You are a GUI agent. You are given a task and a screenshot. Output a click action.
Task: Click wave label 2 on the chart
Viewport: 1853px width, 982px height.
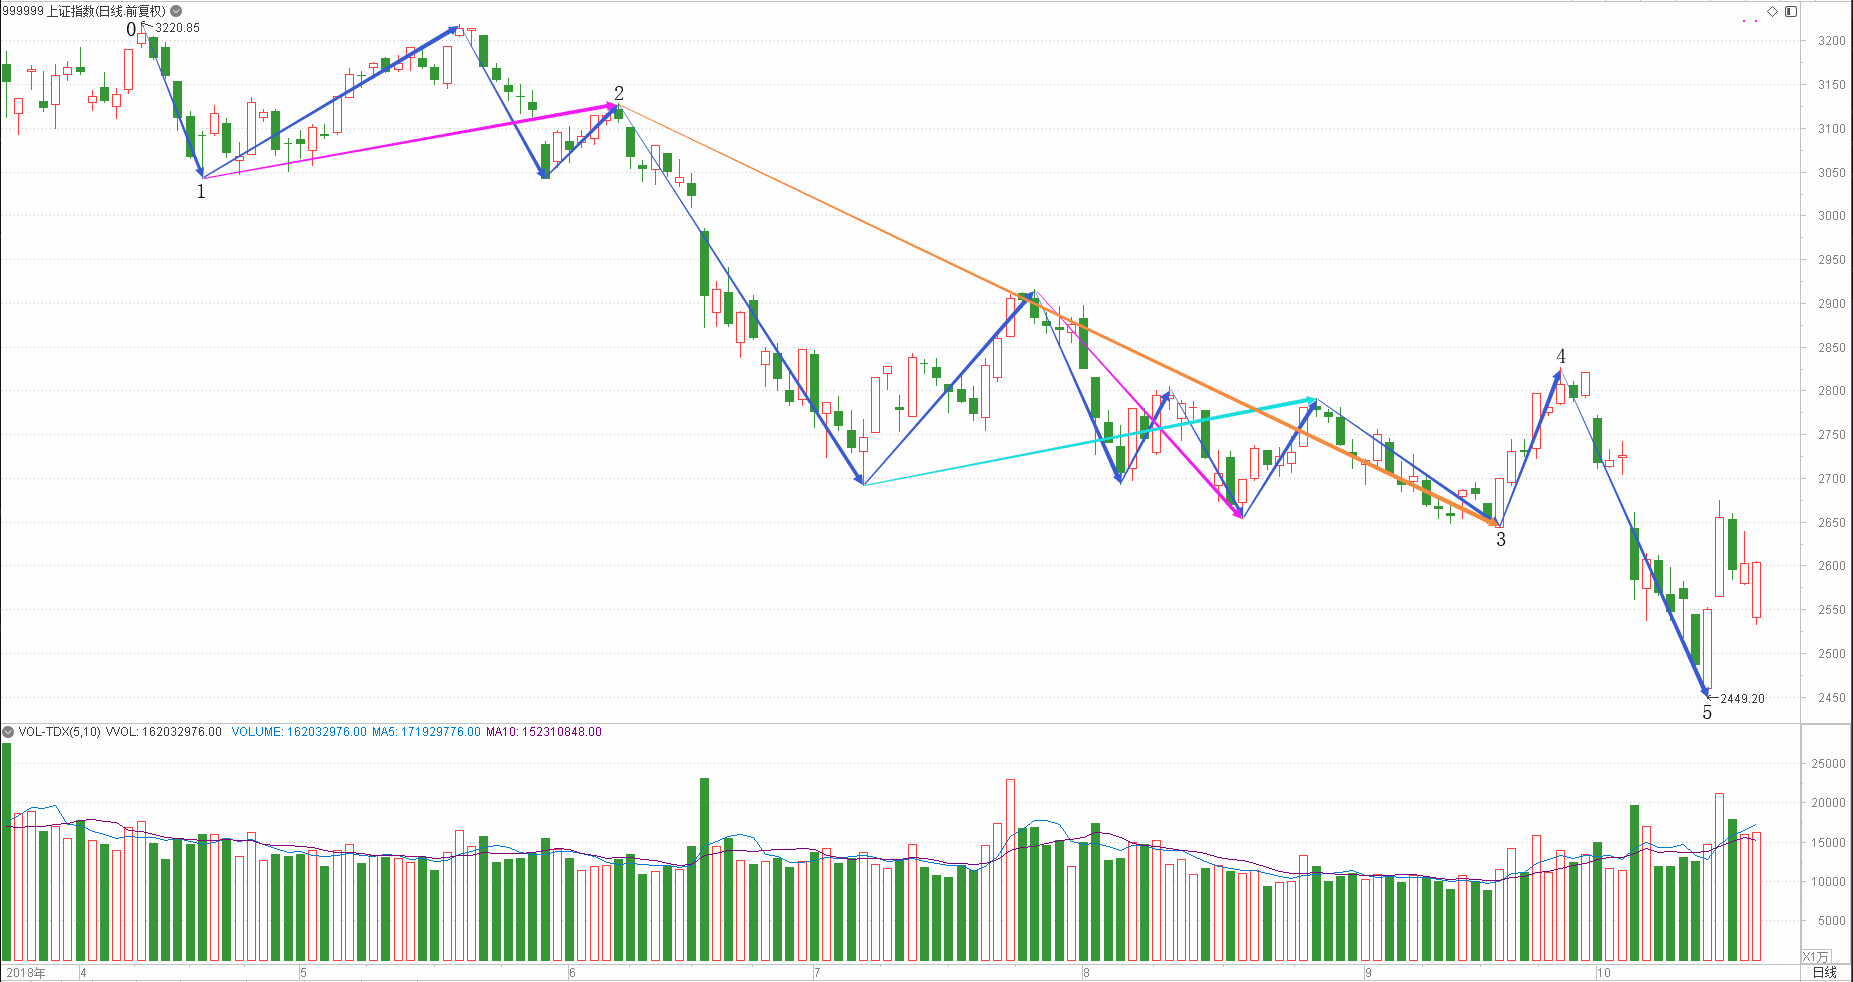pyautogui.click(x=619, y=93)
